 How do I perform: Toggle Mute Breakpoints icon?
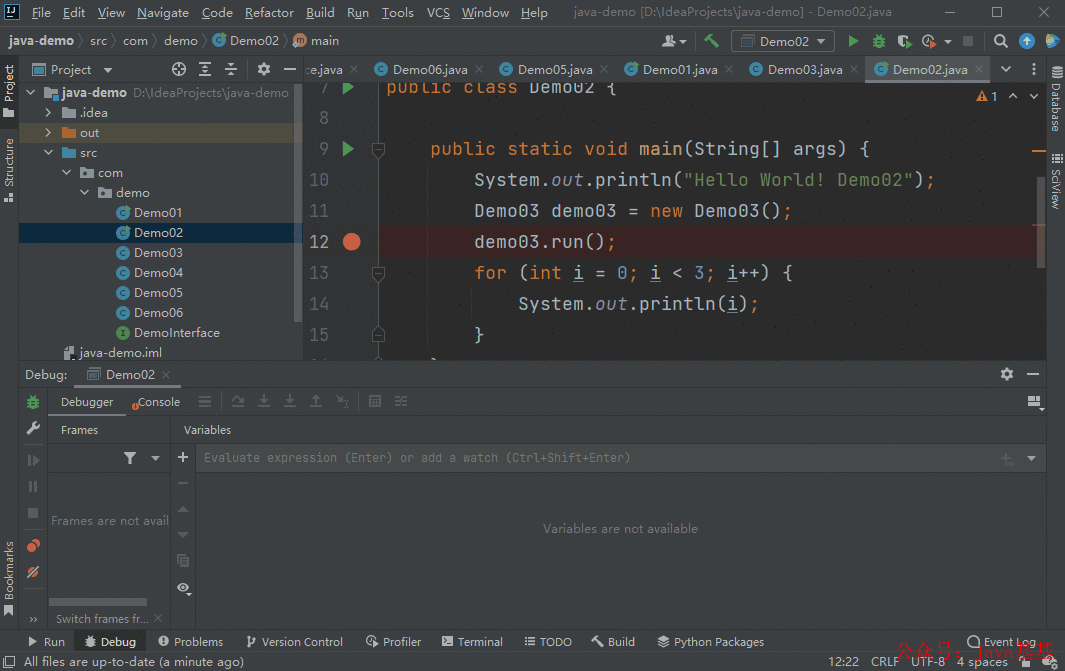tap(33, 573)
